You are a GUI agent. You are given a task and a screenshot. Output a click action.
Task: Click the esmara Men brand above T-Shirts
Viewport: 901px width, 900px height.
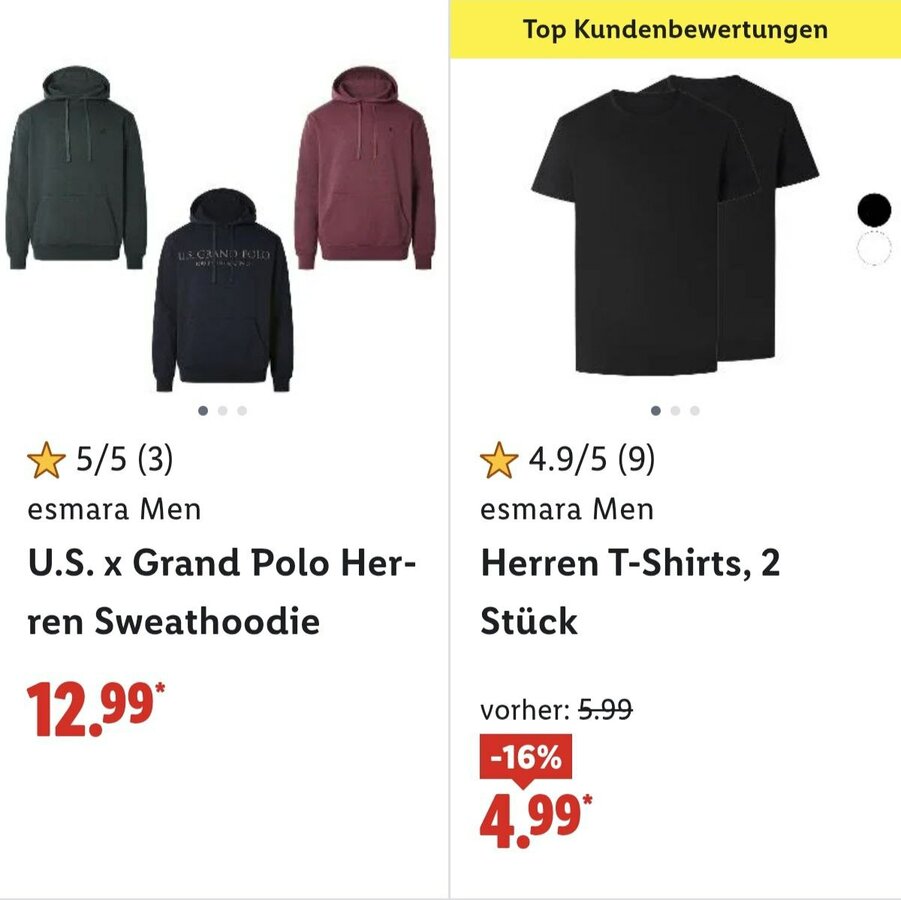(x=567, y=510)
